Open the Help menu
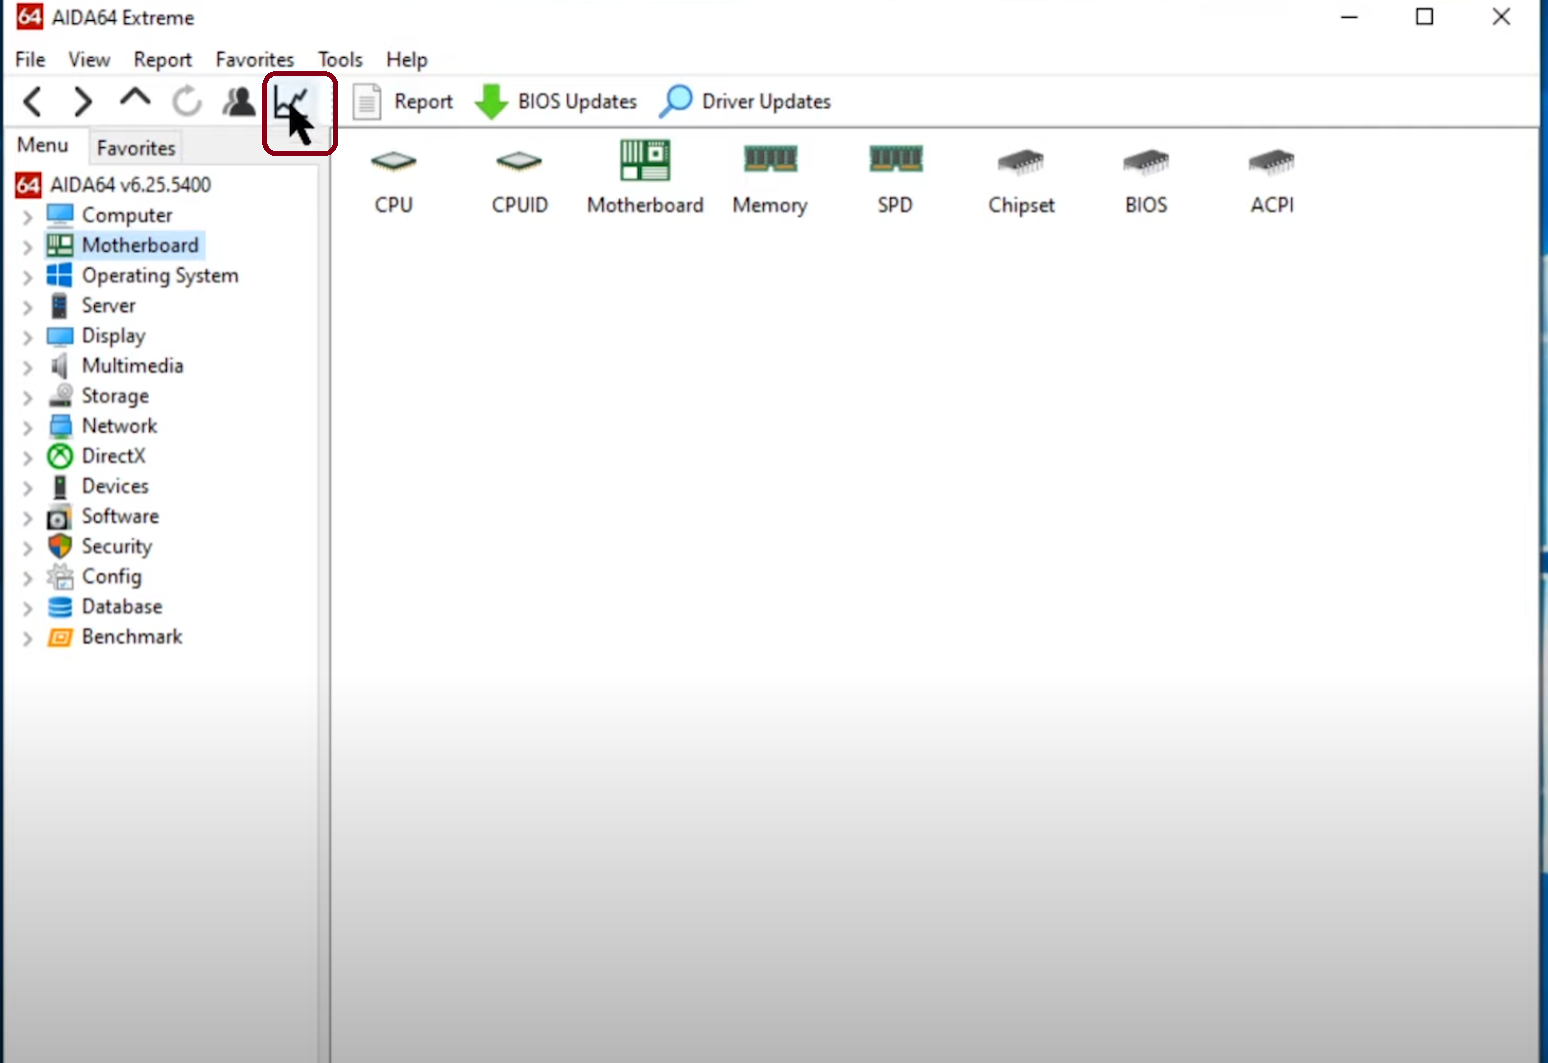The width and height of the screenshot is (1548, 1063). (407, 60)
